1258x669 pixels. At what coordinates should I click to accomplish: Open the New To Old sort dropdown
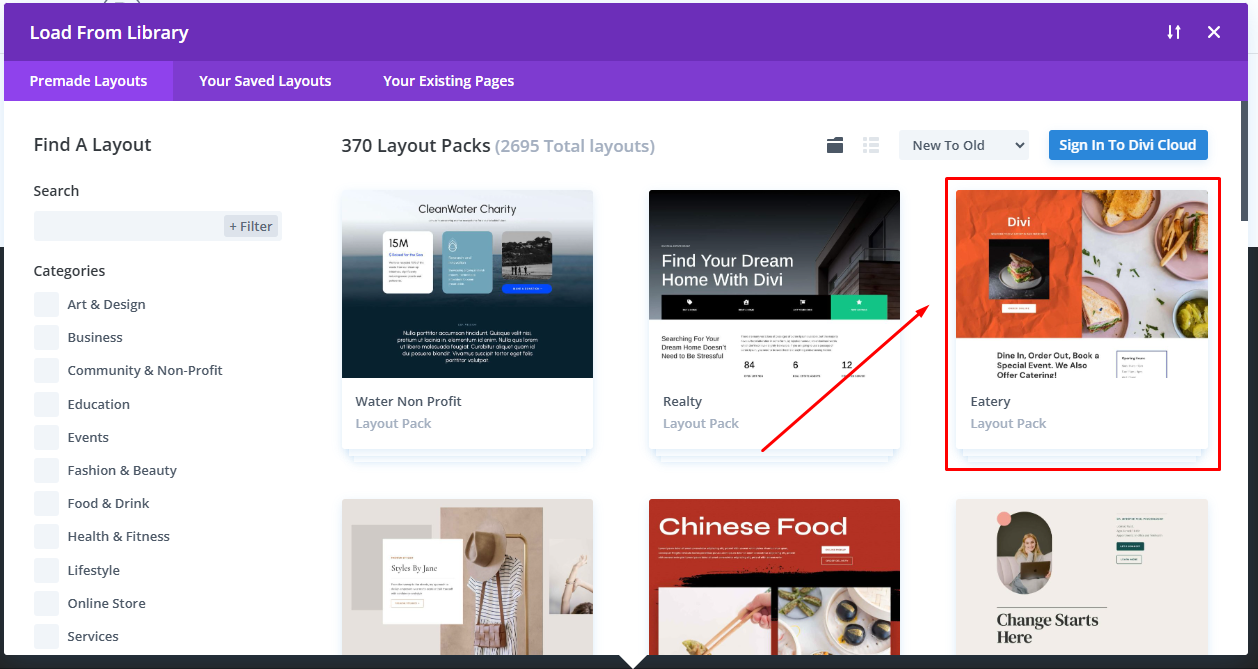coord(964,145)
